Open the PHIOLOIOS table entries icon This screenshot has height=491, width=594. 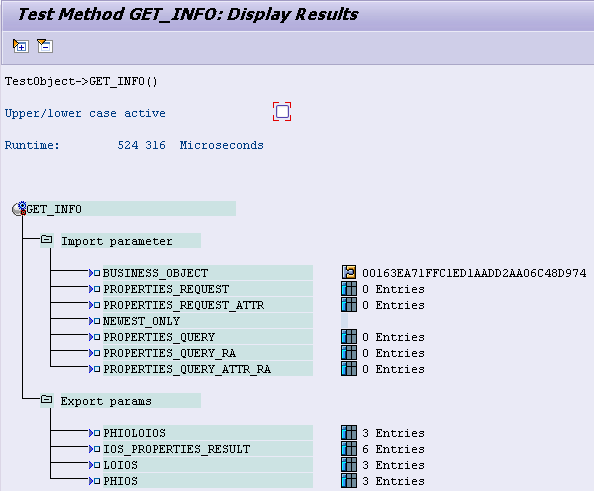(x=349, y=433)
